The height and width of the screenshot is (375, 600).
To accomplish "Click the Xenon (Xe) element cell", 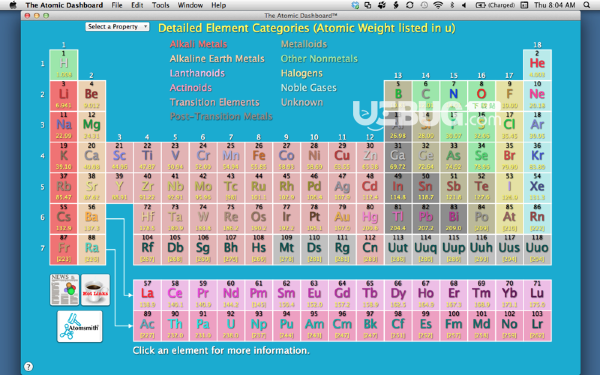I will [x=537, y=188].
